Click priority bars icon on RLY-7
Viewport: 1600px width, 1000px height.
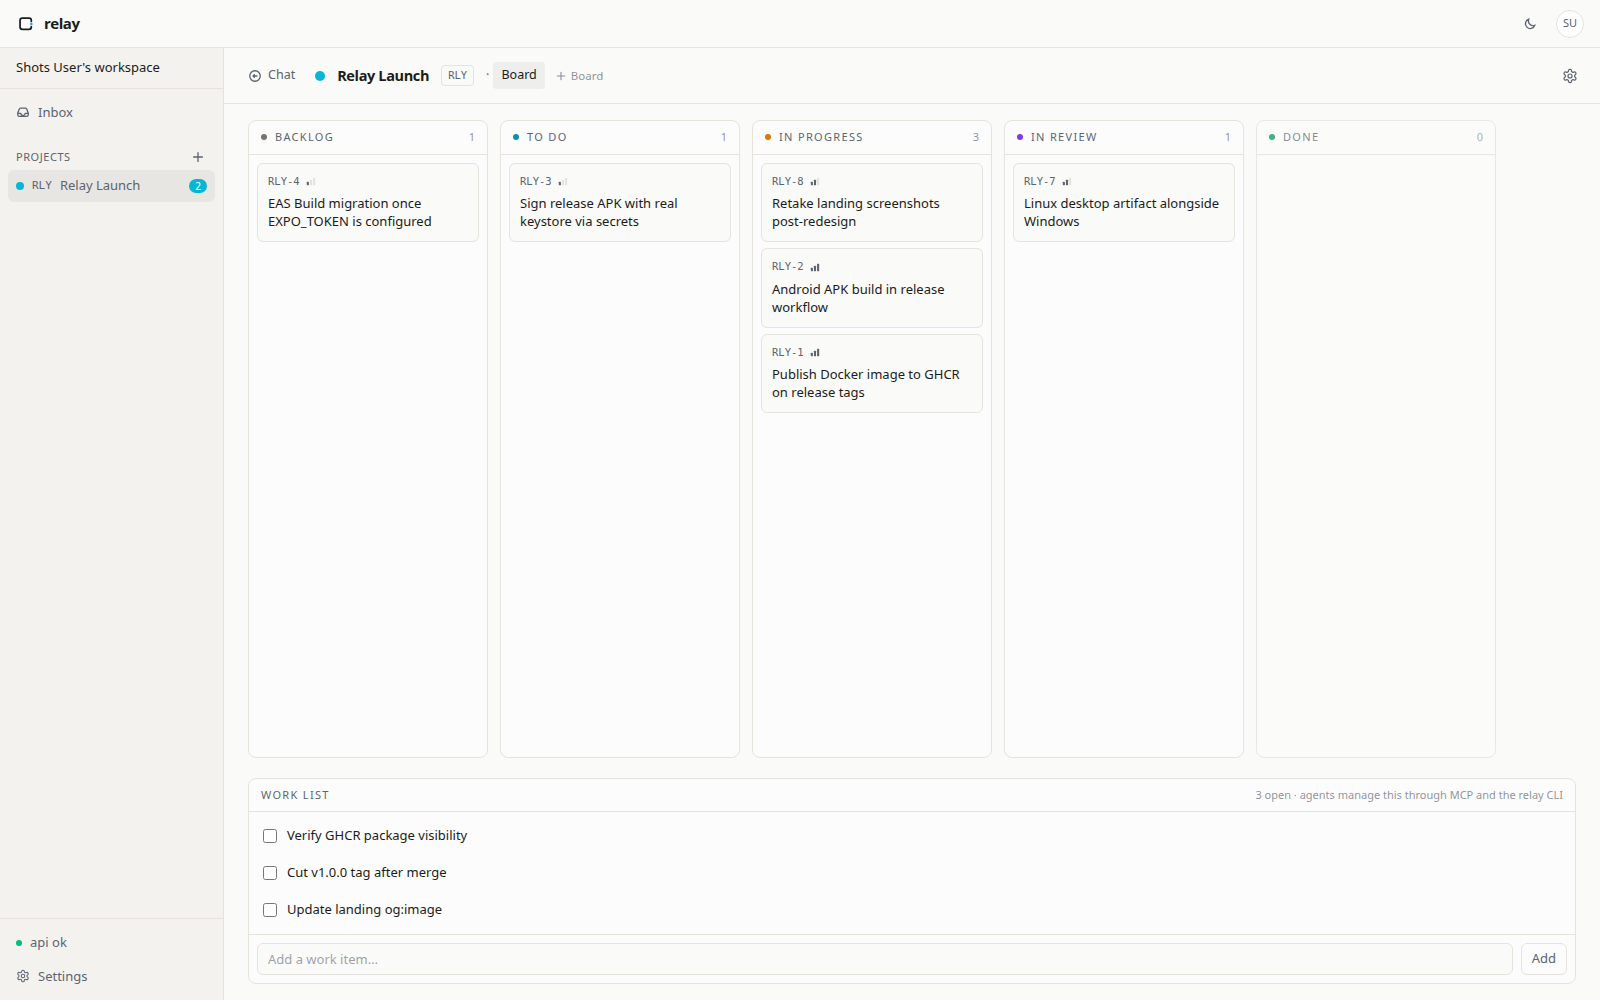[x=1067, y=182]
